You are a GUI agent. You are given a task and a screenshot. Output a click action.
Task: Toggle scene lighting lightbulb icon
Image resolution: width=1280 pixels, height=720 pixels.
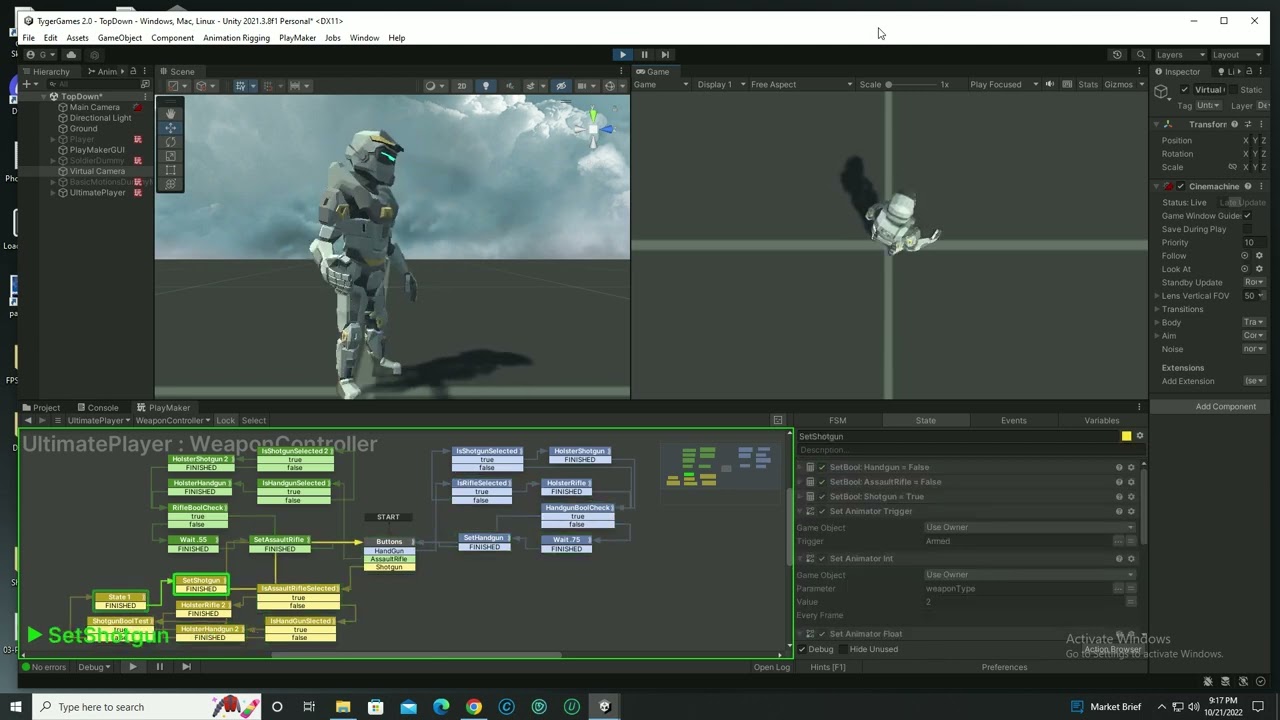486,86
